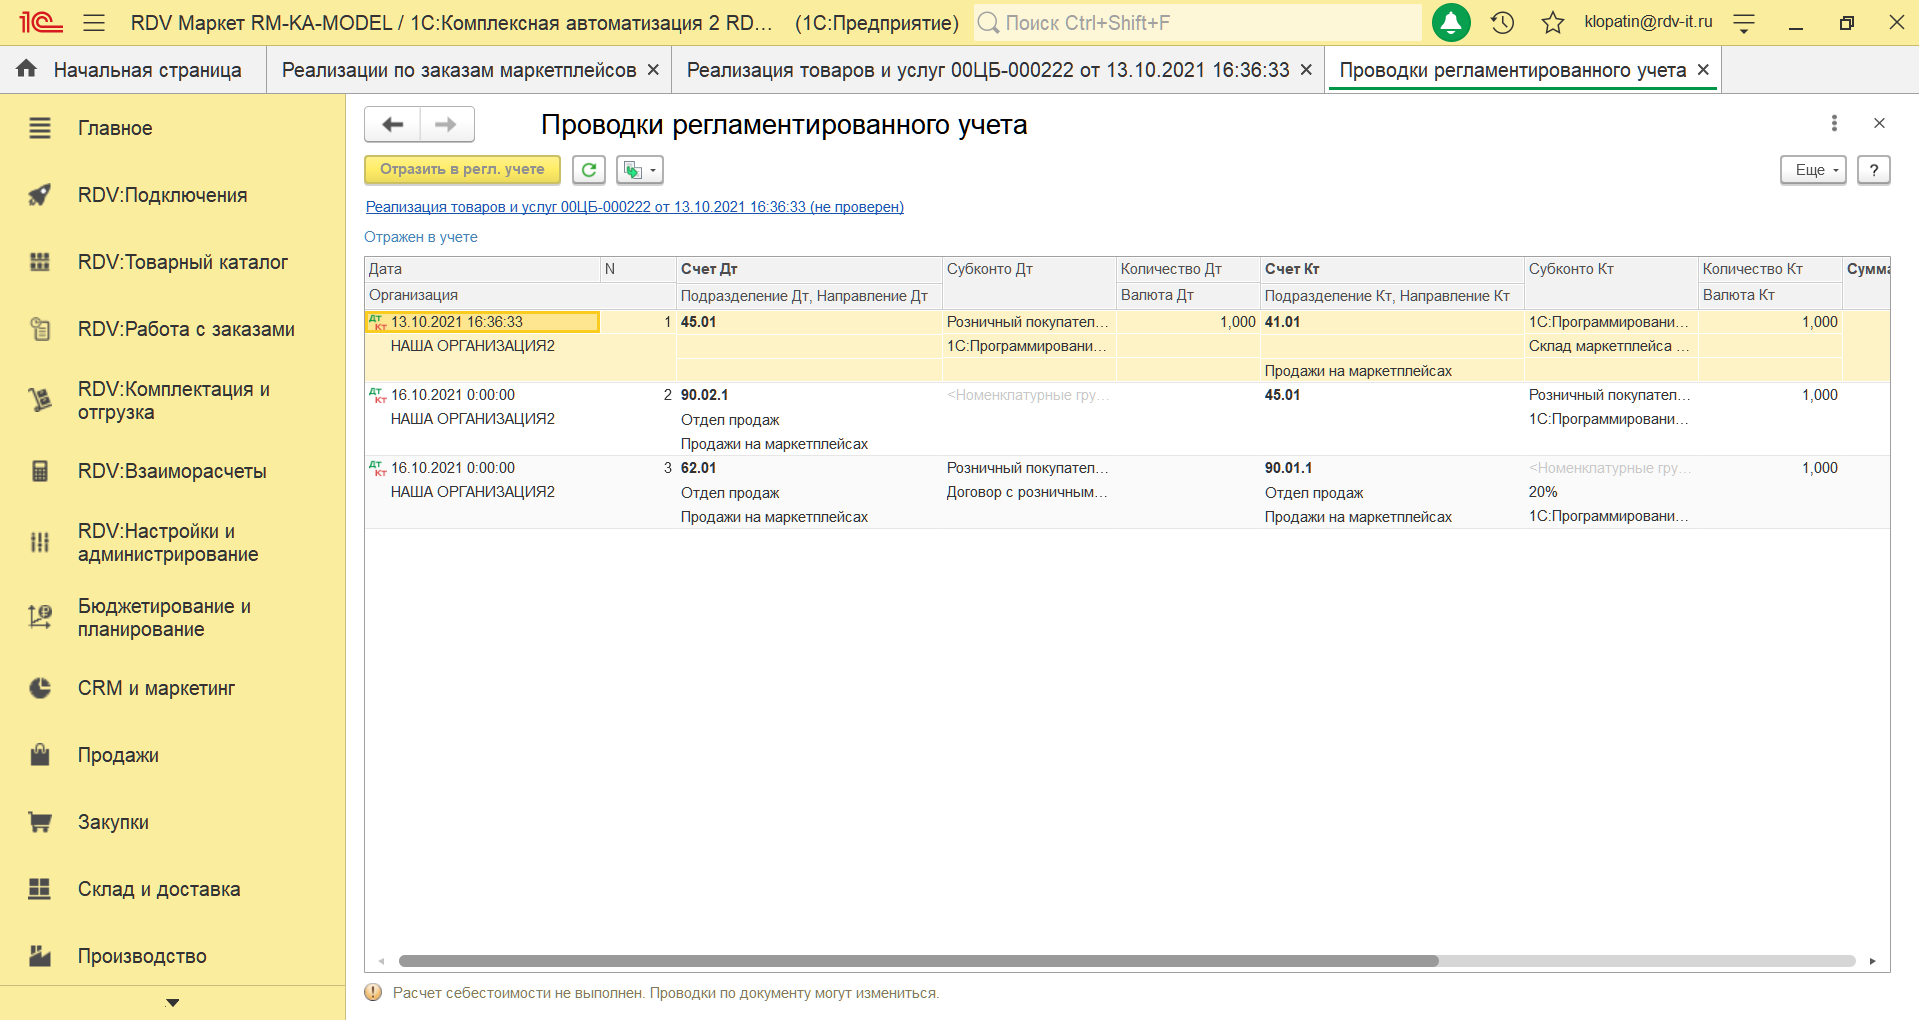Open the RDV:Подключения rocket section
The height and width of the screenshot is (1020, 1919).
(162, 195)
